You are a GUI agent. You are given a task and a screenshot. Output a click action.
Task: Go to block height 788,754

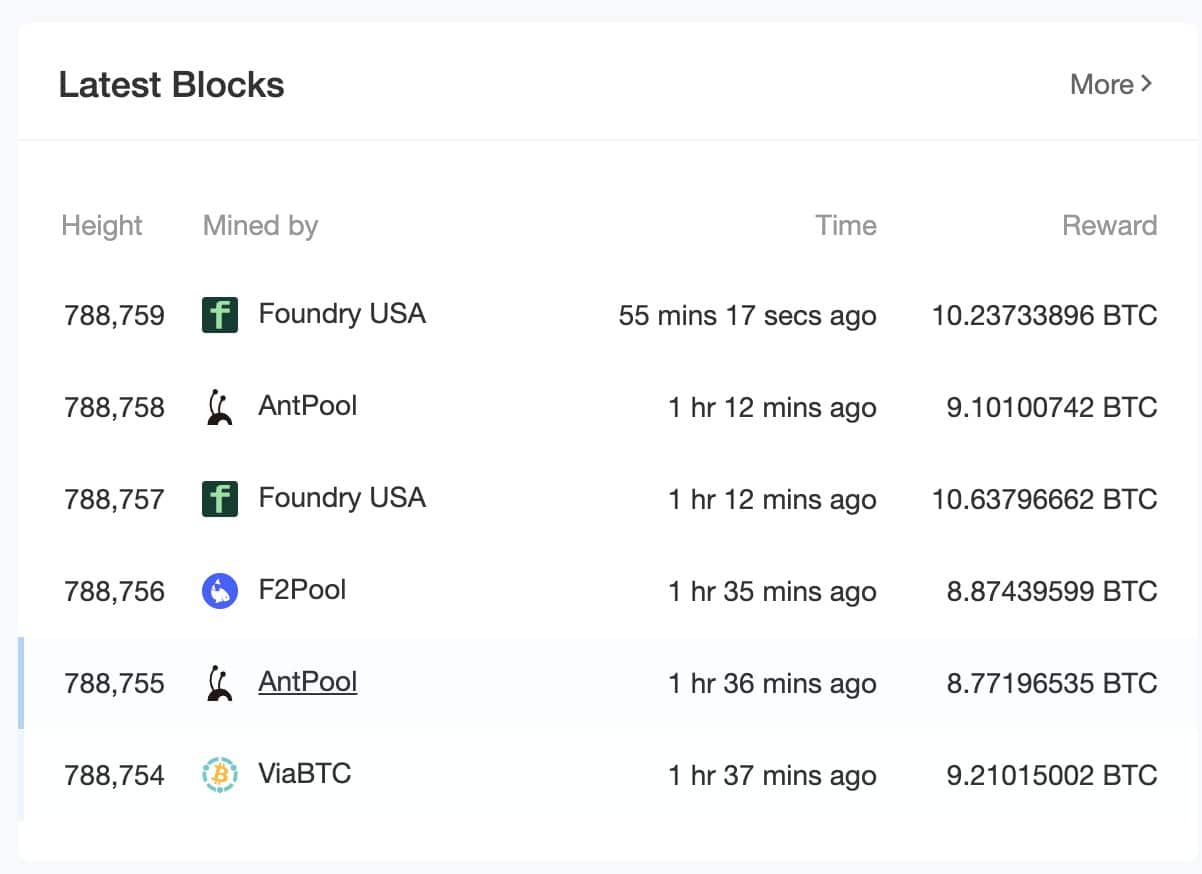114,776
